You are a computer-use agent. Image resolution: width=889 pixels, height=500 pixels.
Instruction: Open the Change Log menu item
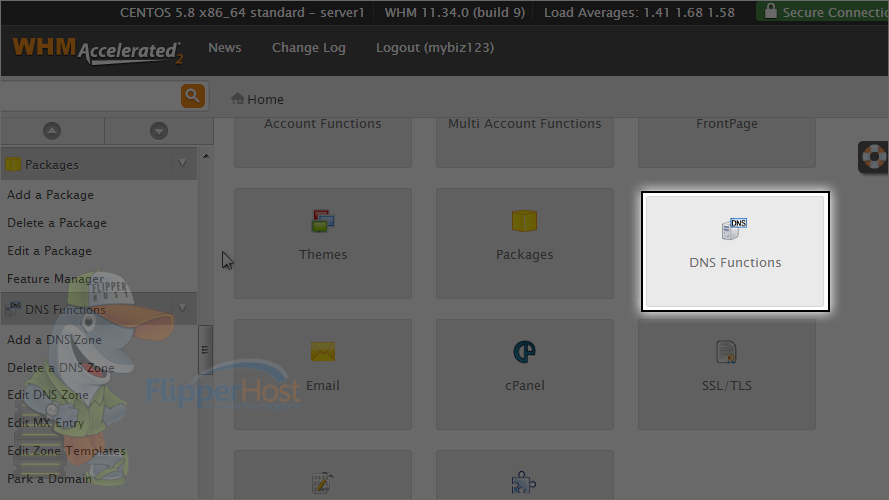[308, 48]
